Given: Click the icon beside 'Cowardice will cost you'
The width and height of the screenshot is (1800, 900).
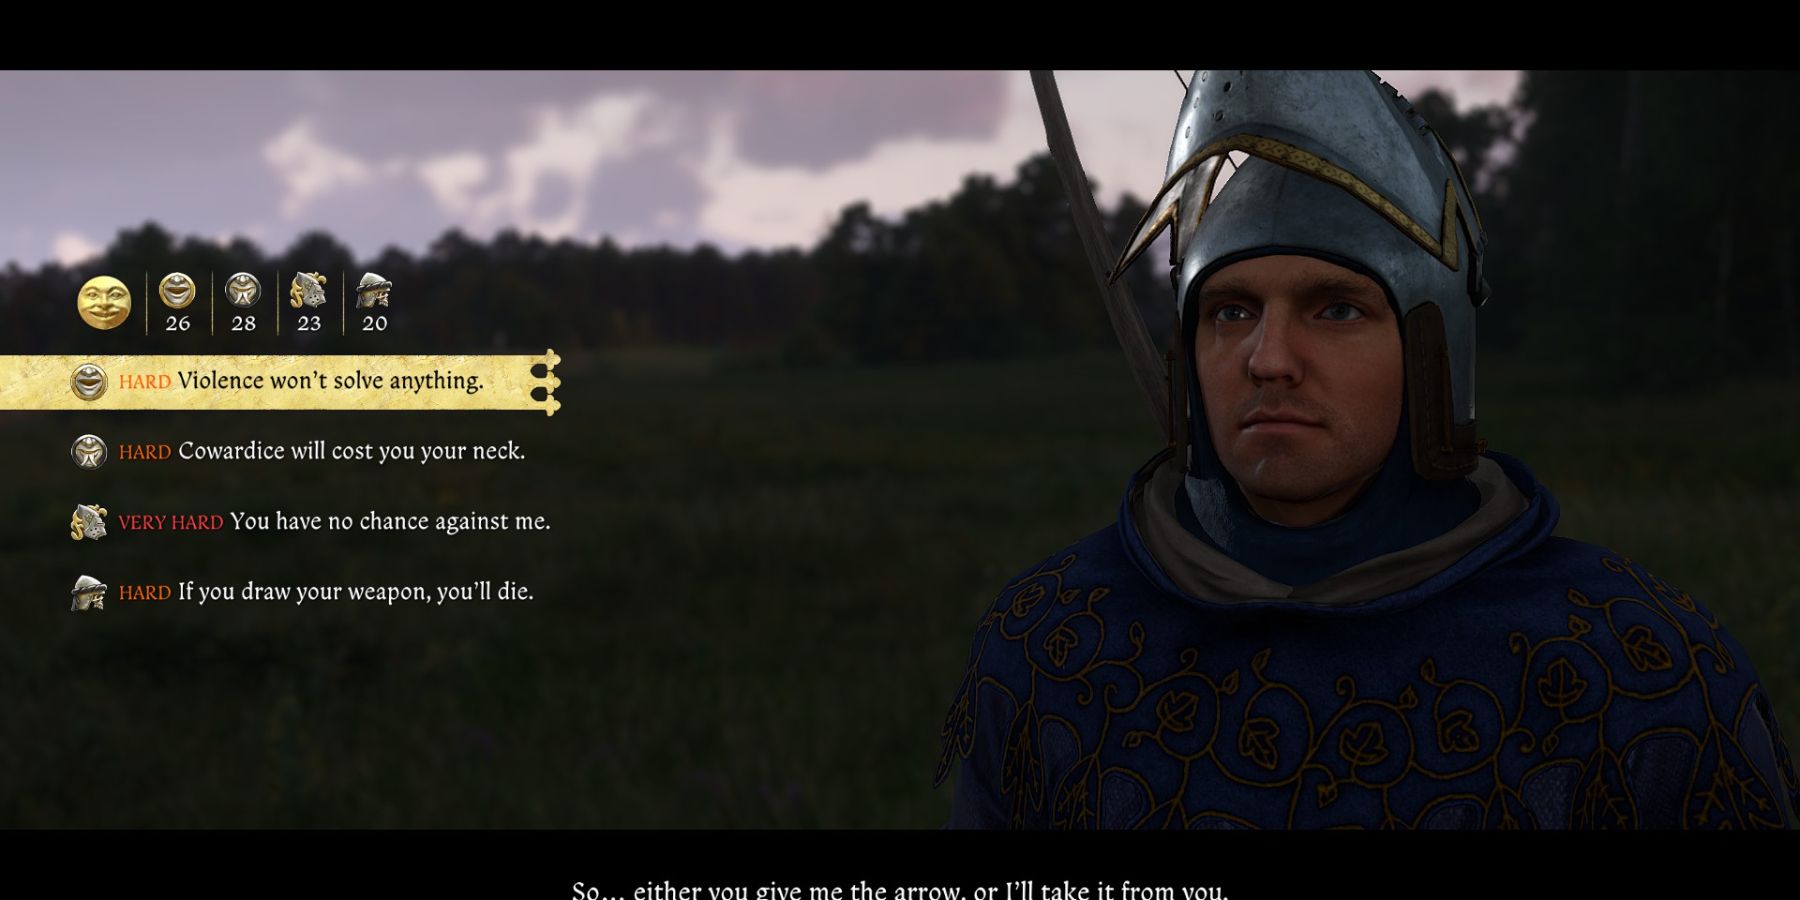Looking at the screenshot, I should [x=89, y=452].
